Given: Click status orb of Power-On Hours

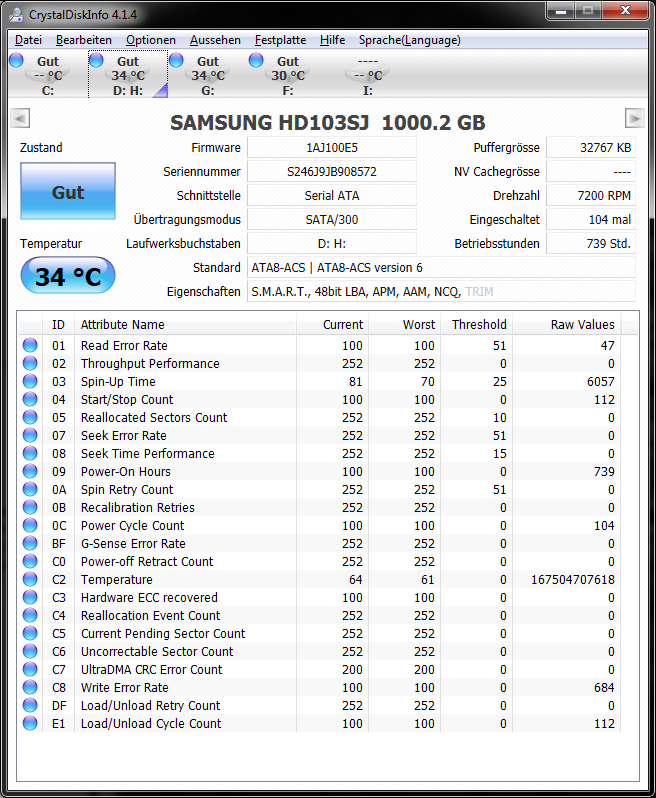Looking at the screenshot, I should (x=30, y=471).
